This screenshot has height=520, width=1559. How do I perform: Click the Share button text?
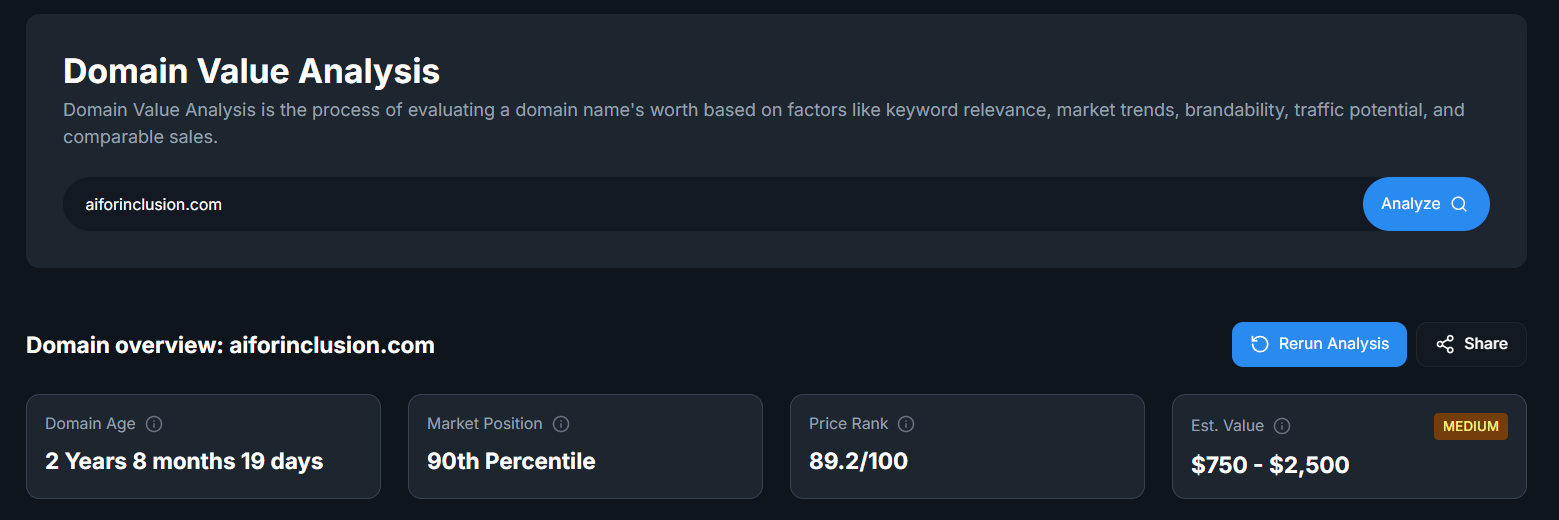click(1485, 344)
